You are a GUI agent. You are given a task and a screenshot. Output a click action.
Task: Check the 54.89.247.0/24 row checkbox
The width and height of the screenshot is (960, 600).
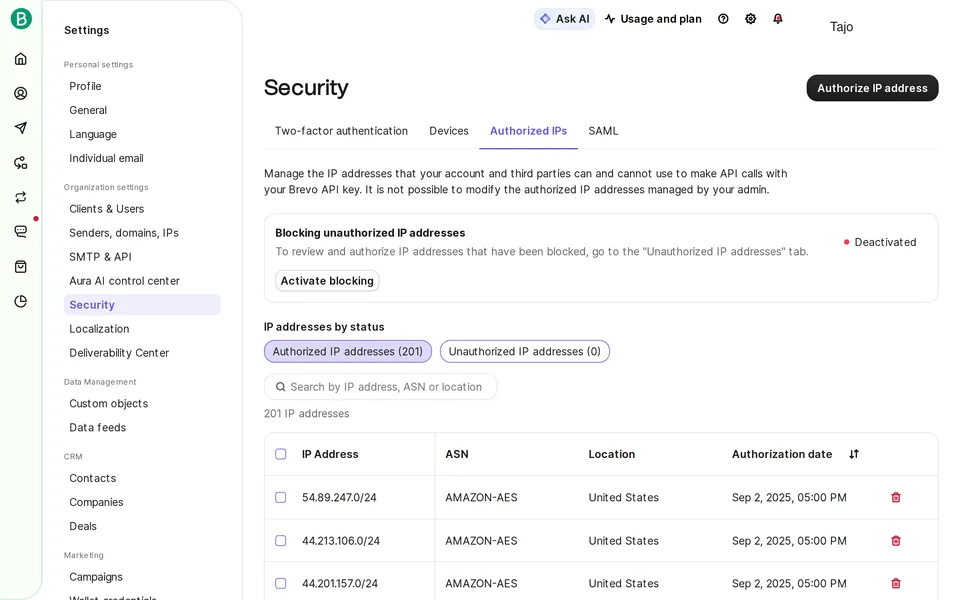280,497
